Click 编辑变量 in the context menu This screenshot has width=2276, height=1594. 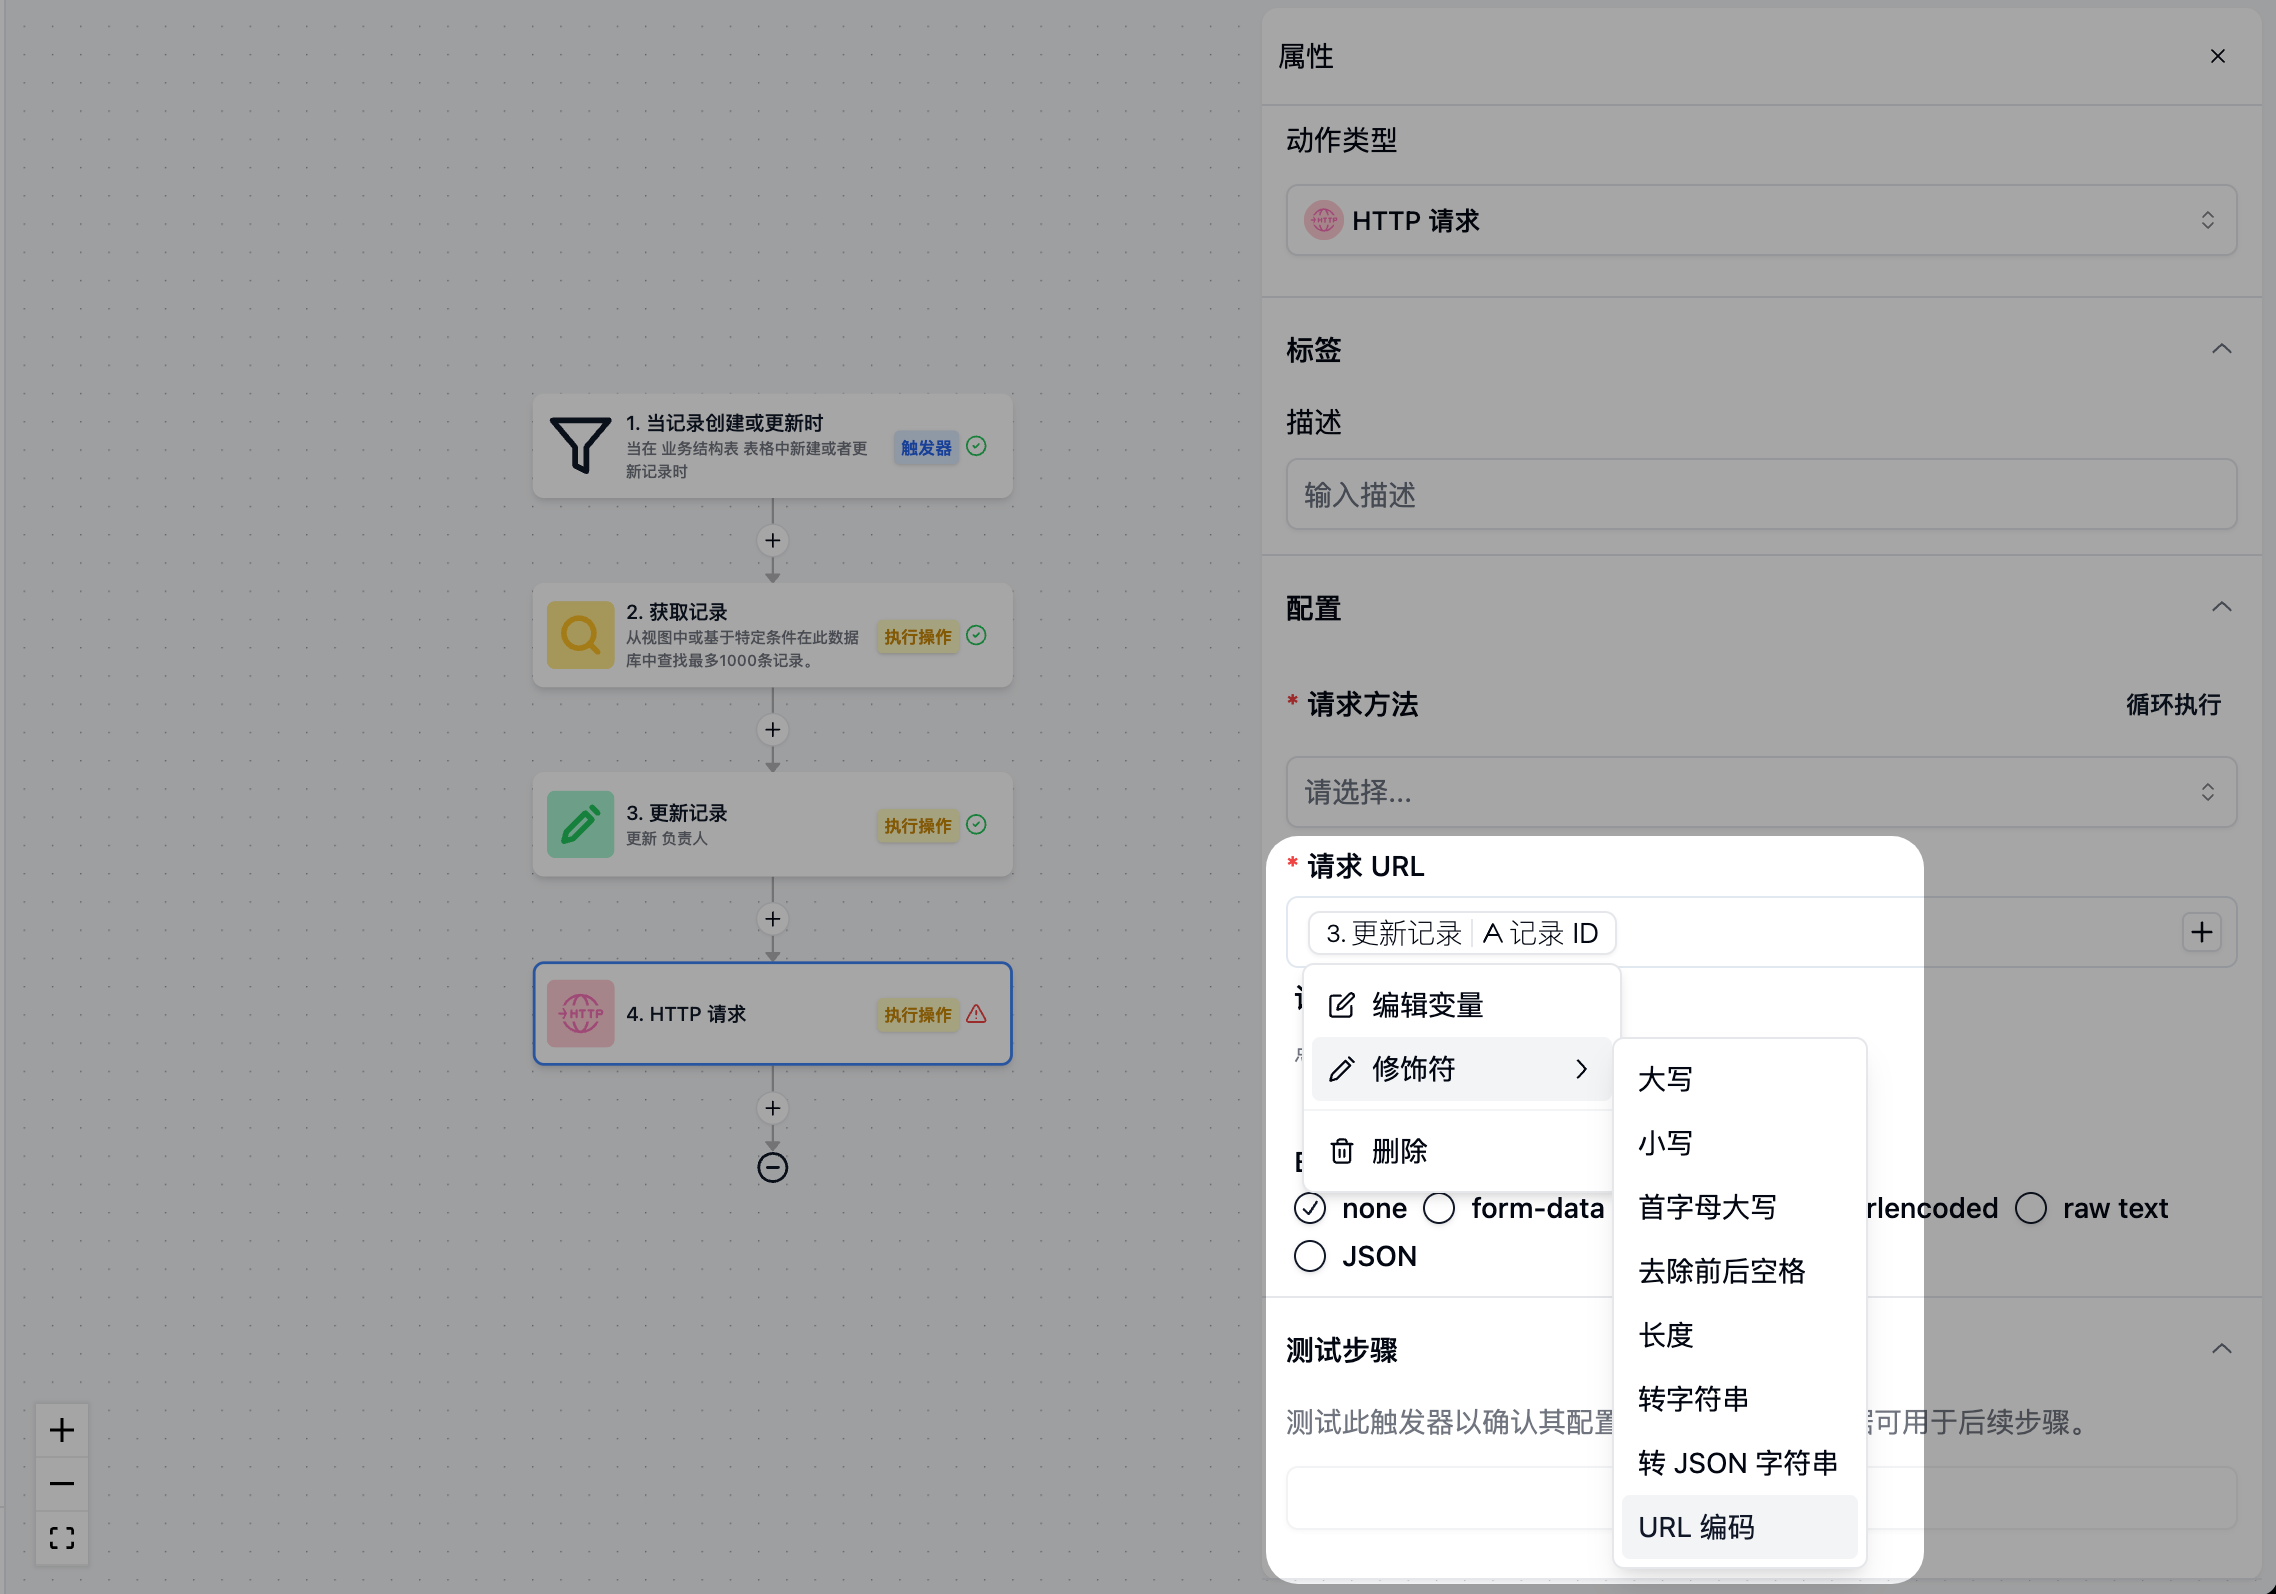click(x=1428, y=1005)
